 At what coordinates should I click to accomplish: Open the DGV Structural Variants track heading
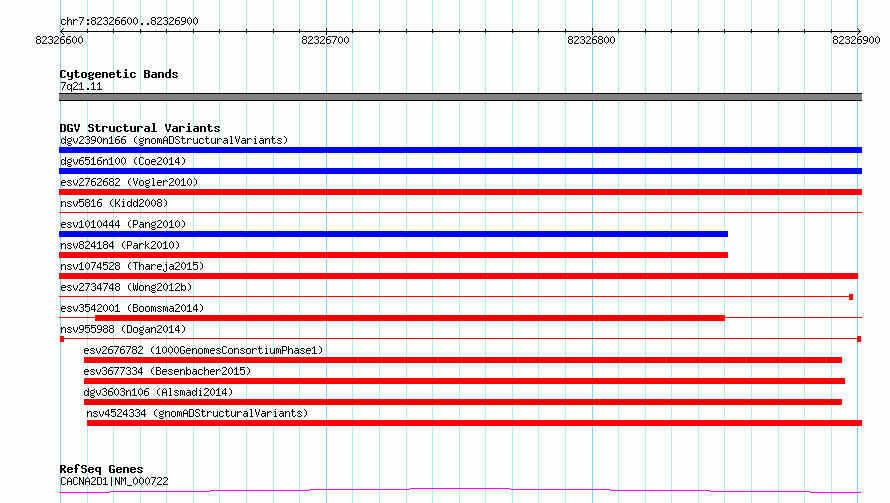140,128
